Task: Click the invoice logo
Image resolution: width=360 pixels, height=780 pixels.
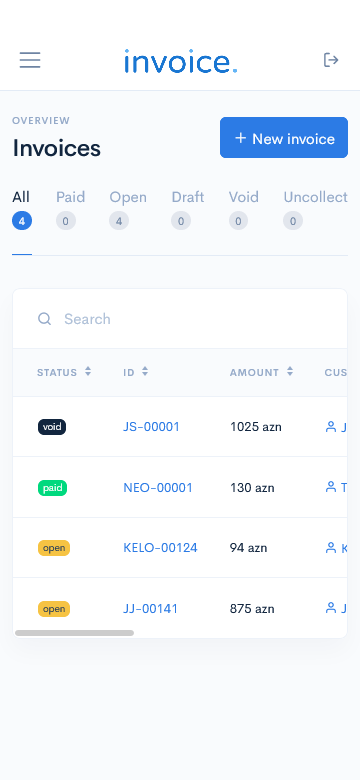Action: [180, 61]
